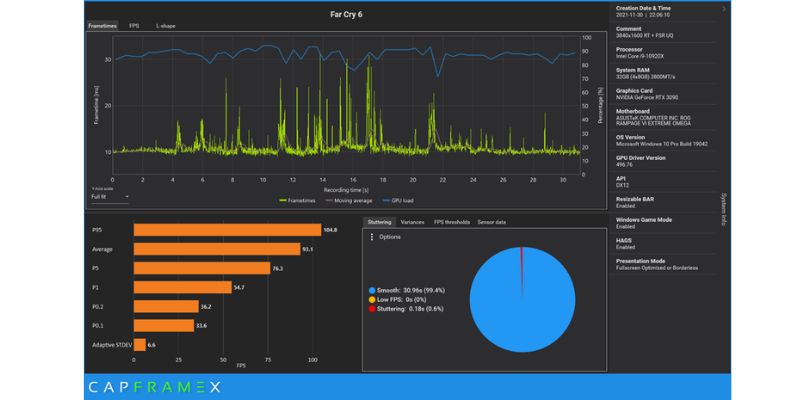Click the Comment field value
The height and width of the screenshot is (400, 800).
coord(644,36)
